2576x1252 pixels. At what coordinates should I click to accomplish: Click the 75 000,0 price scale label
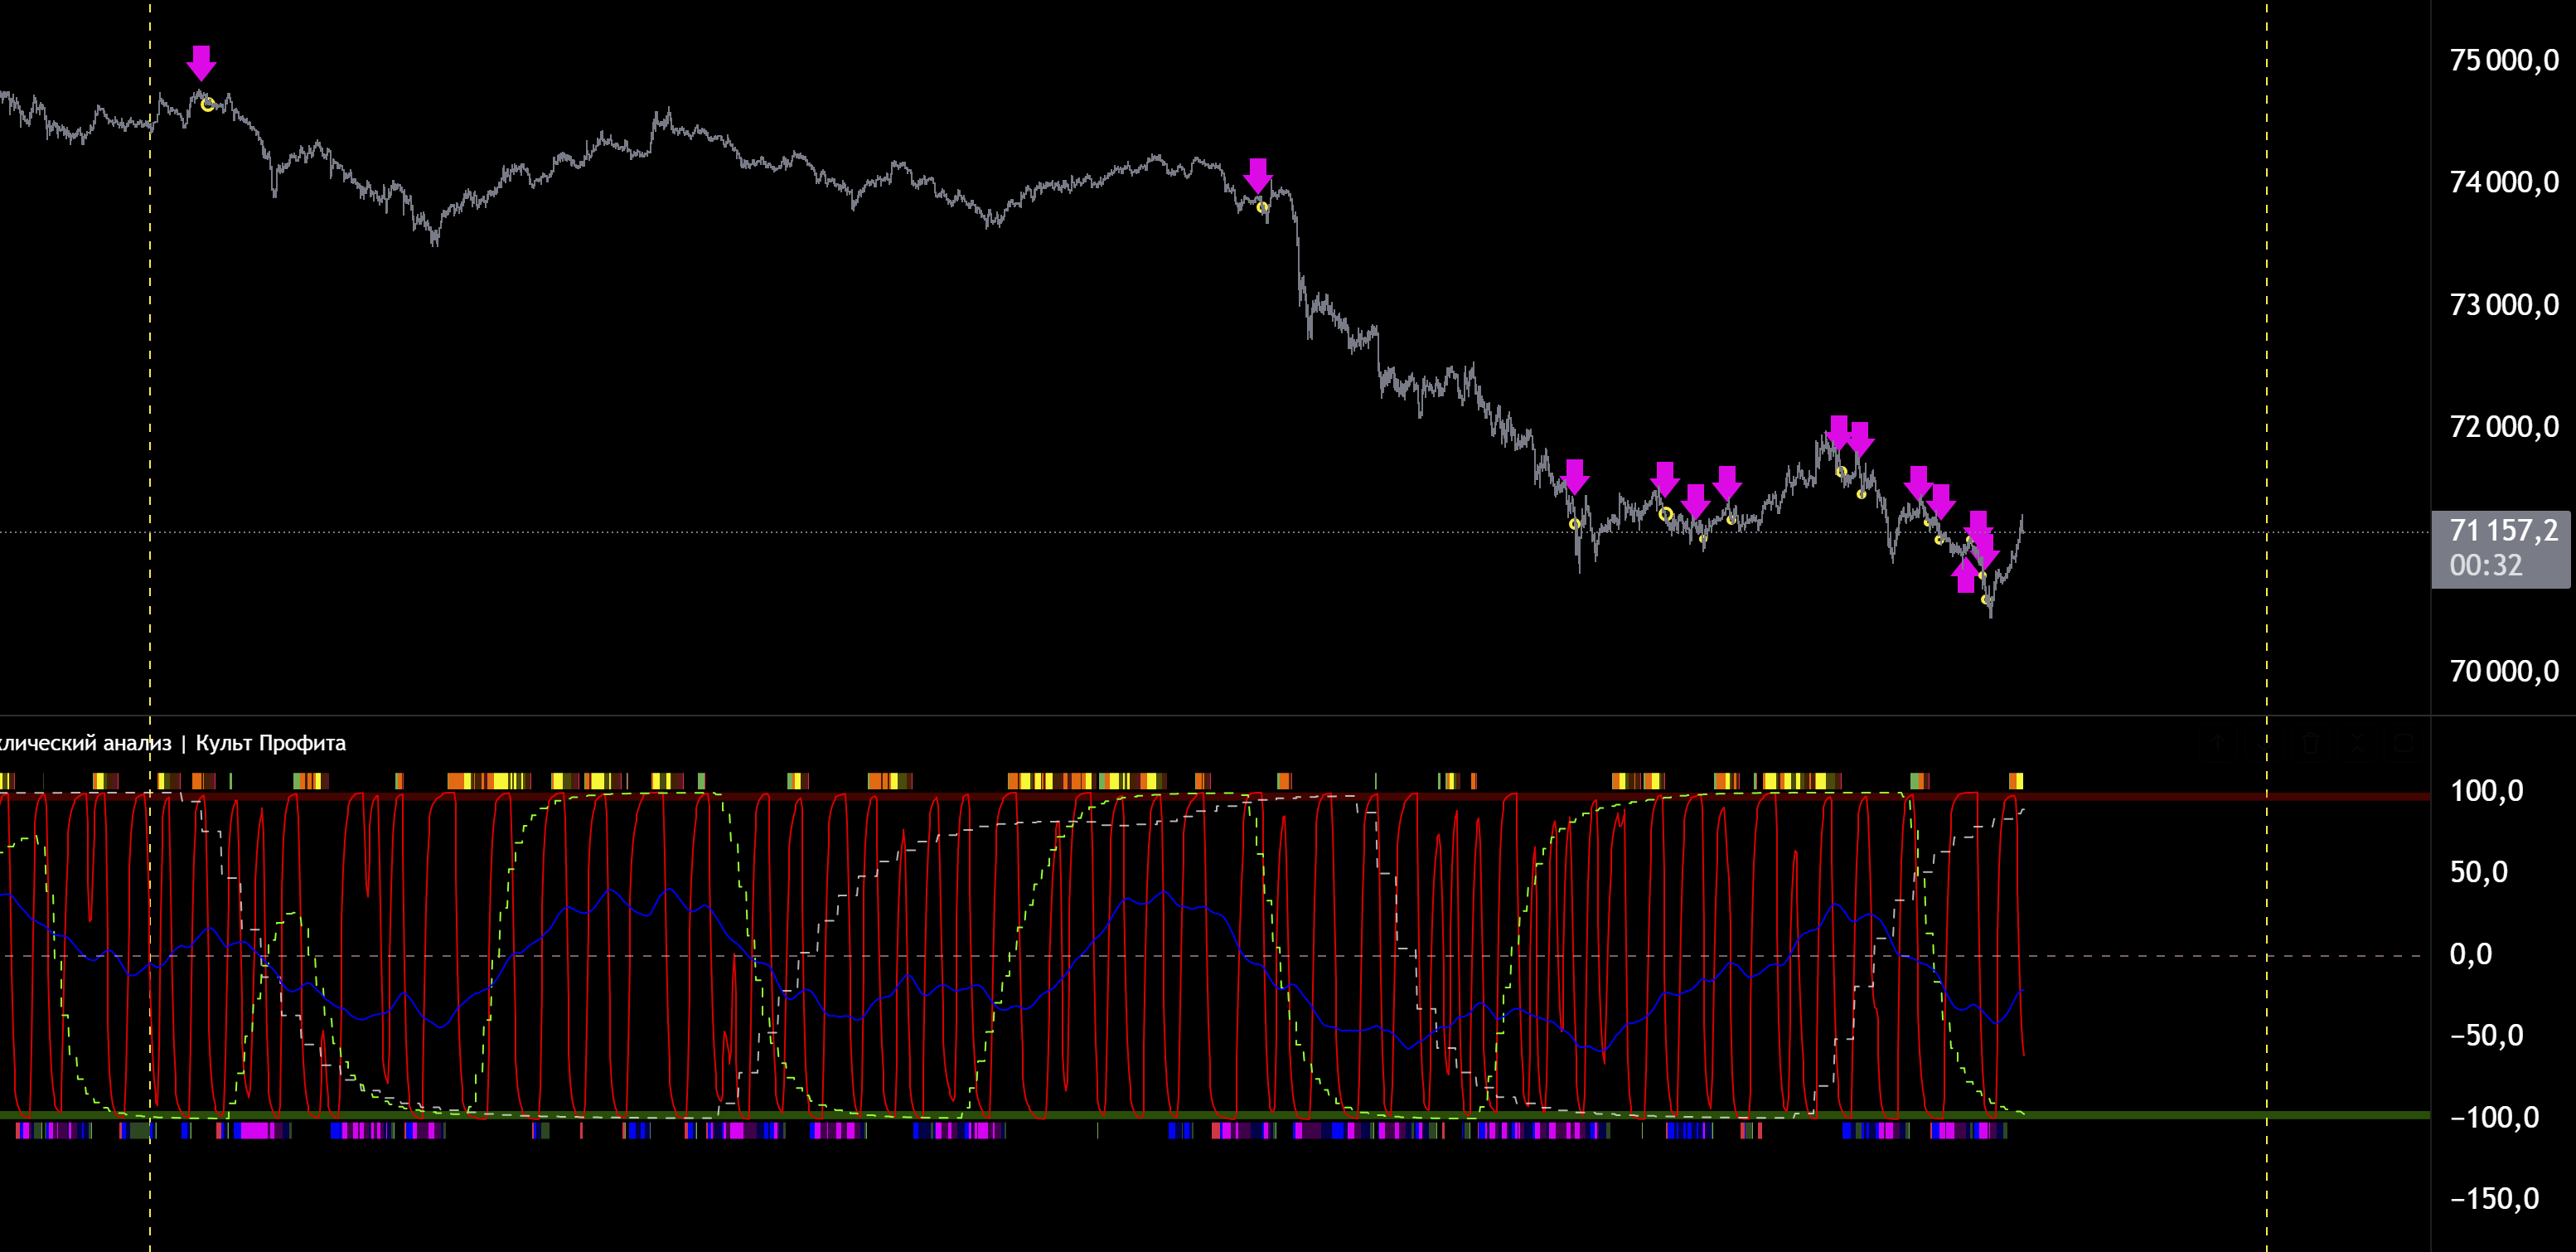2503,60
